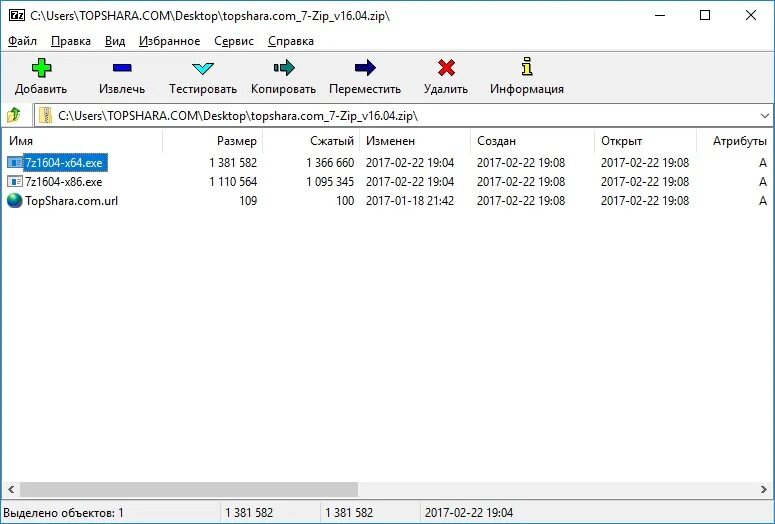This screenshot has height=524, width=775.
Task: Click the horizontal scrollbar left arrow
Action: [x=11, y=489]
